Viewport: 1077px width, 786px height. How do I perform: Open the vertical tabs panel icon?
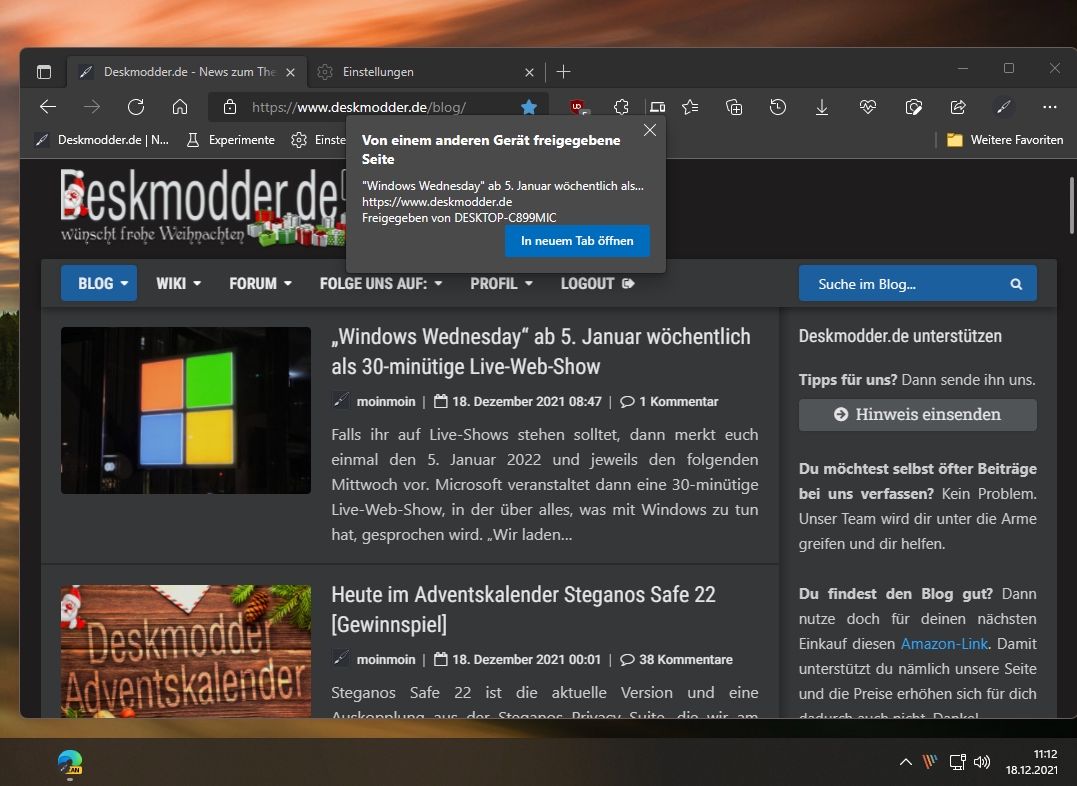[x=44, y=71]
